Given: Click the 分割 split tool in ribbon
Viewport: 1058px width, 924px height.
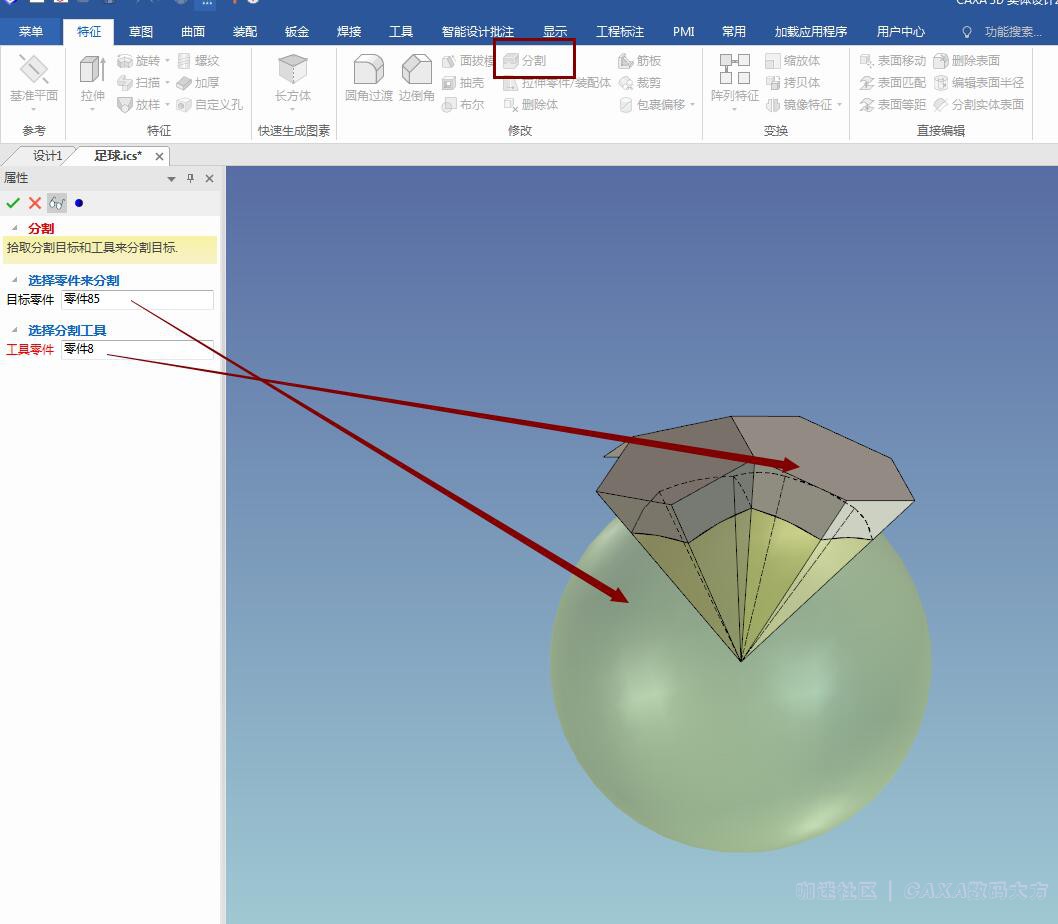Looking at the screenshot, I should click(x=526, y=61).
